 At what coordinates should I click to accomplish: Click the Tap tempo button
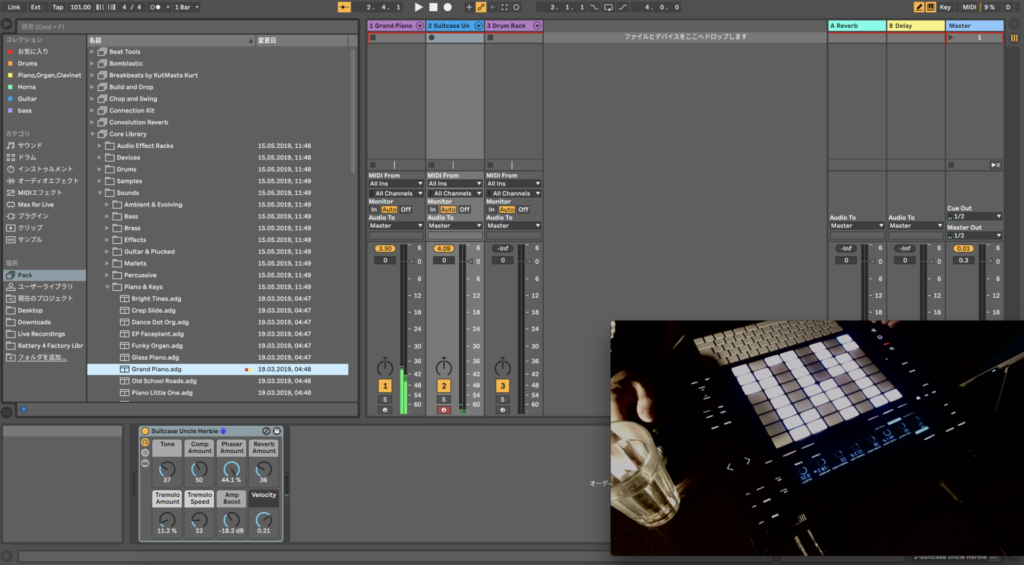click(x=57, y=7)
